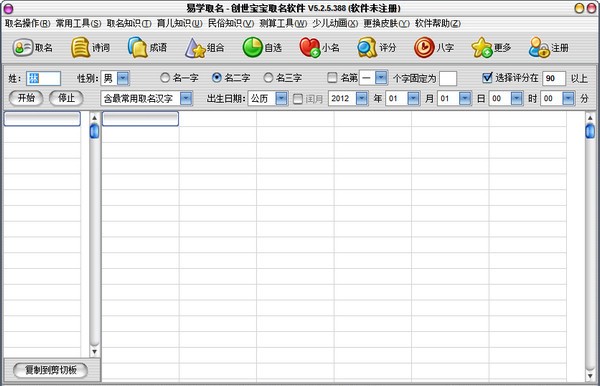Open the birth day dropdown
The image size is (600, 386).
465,99
